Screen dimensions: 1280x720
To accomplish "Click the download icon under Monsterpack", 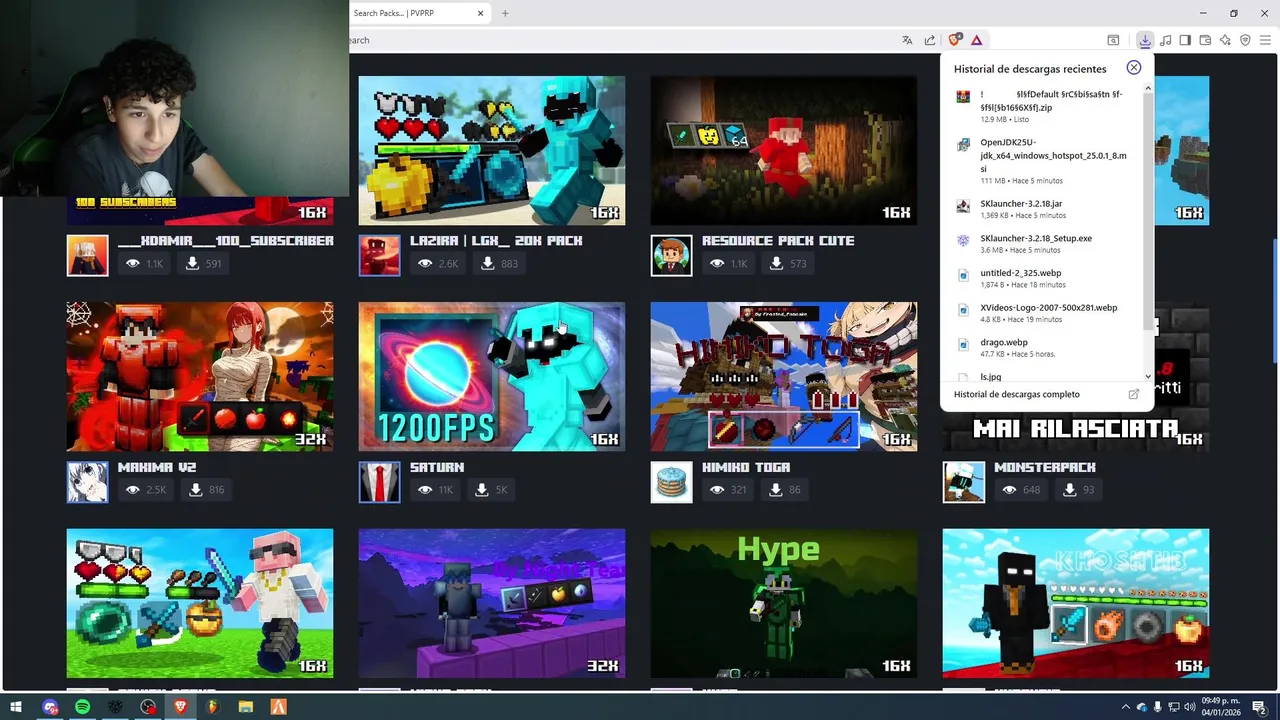I will tap(1070, 490).
